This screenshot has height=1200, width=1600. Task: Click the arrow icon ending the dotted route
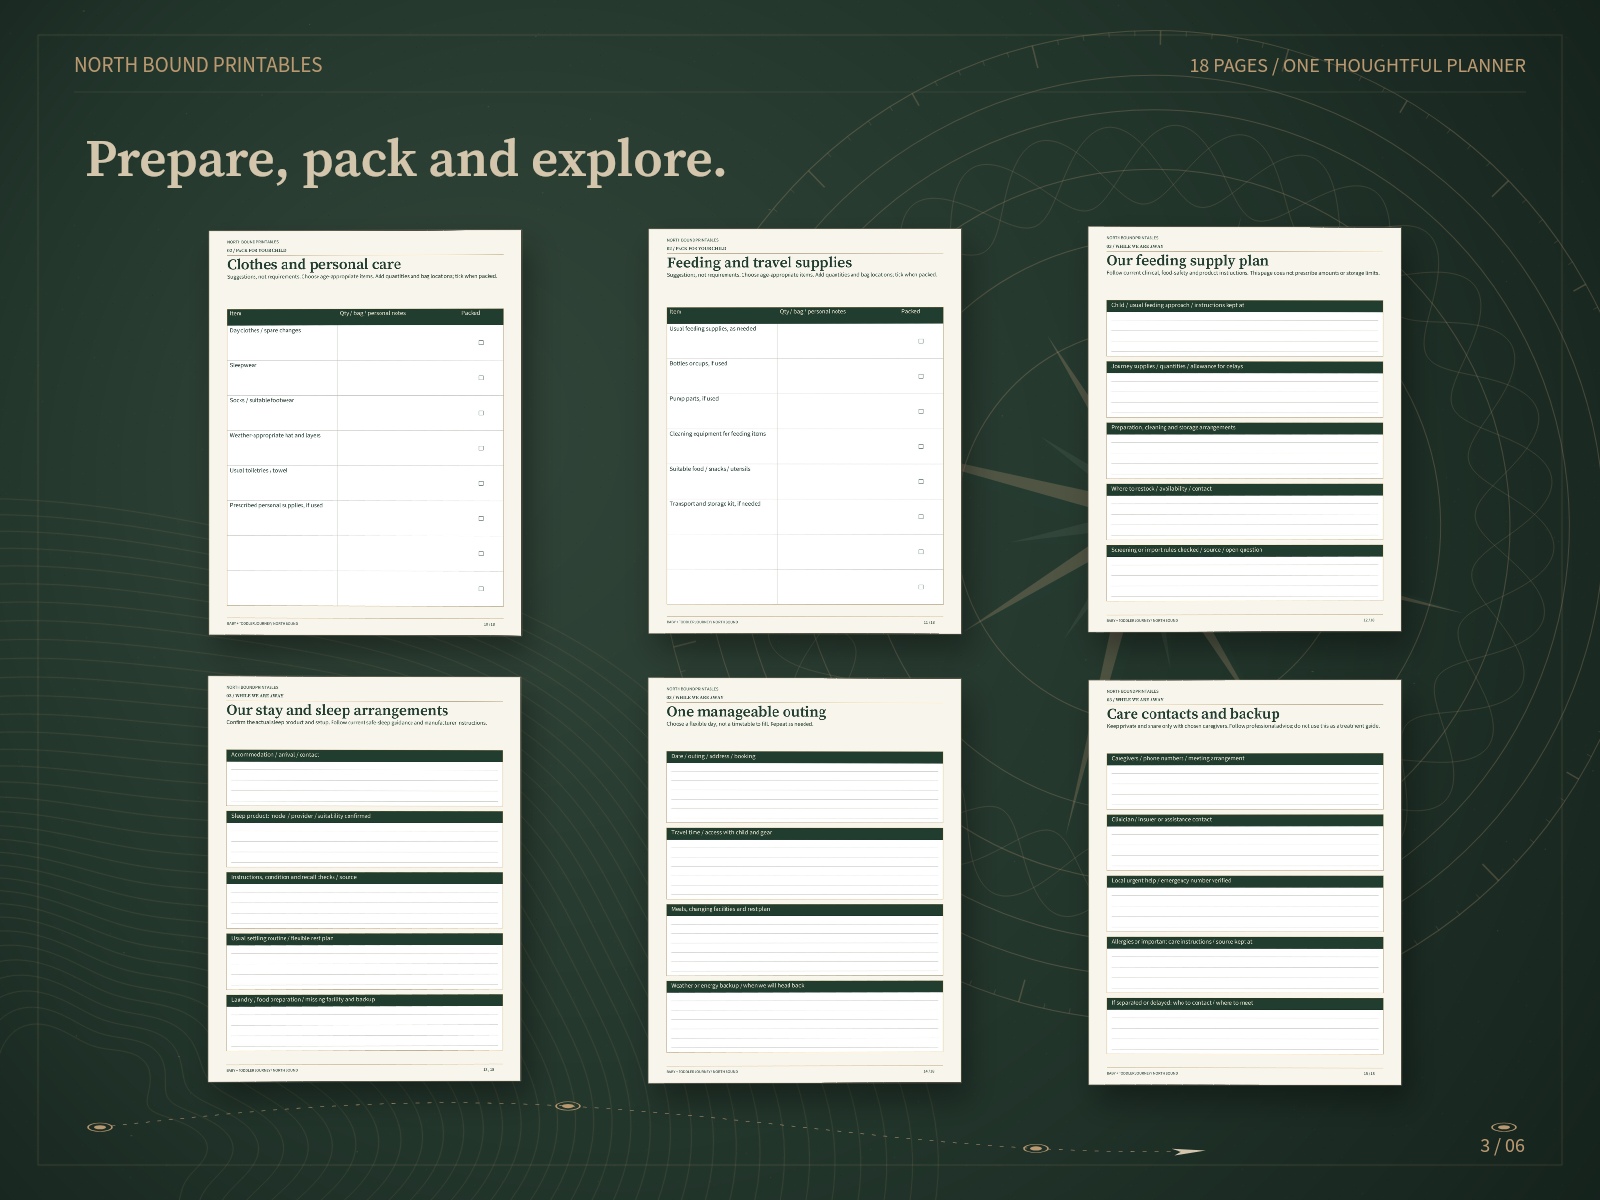click(x=1188, y=1152)
